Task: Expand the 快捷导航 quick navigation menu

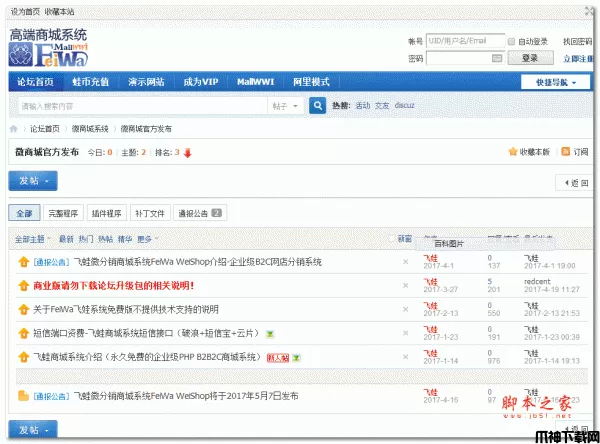Action: tap(562, 82)
